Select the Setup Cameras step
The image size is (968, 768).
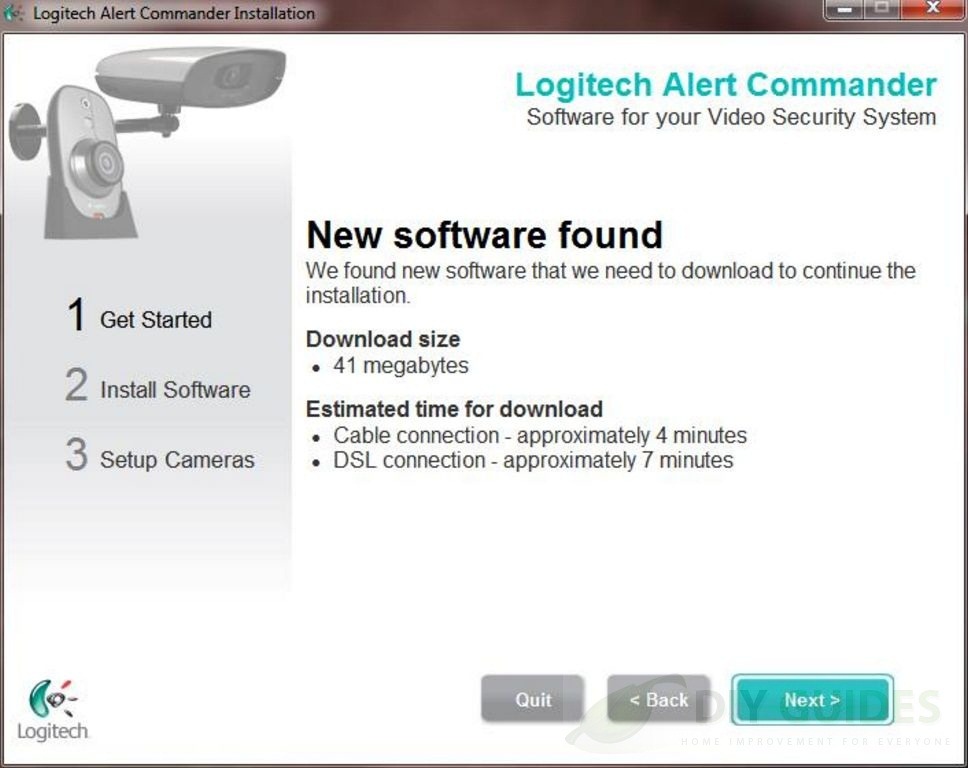[177, 460]
